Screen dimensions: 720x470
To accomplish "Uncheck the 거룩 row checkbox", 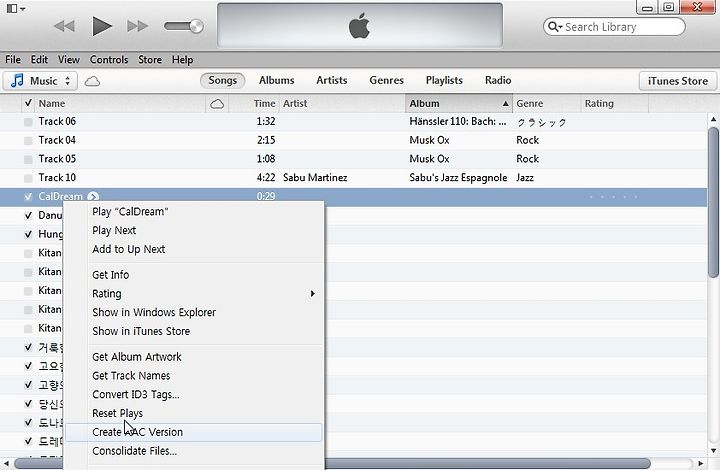I will (28, 347).
